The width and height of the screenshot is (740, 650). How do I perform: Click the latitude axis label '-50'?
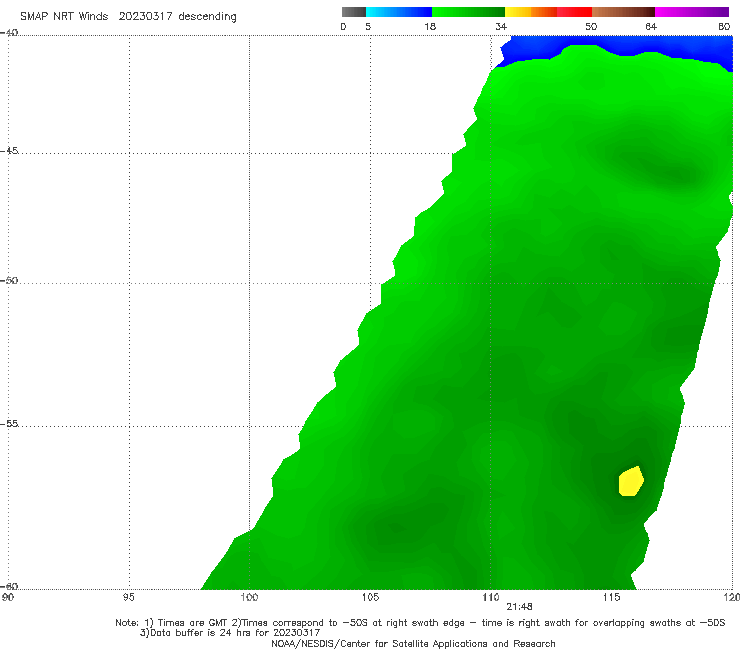pos(9,280)
